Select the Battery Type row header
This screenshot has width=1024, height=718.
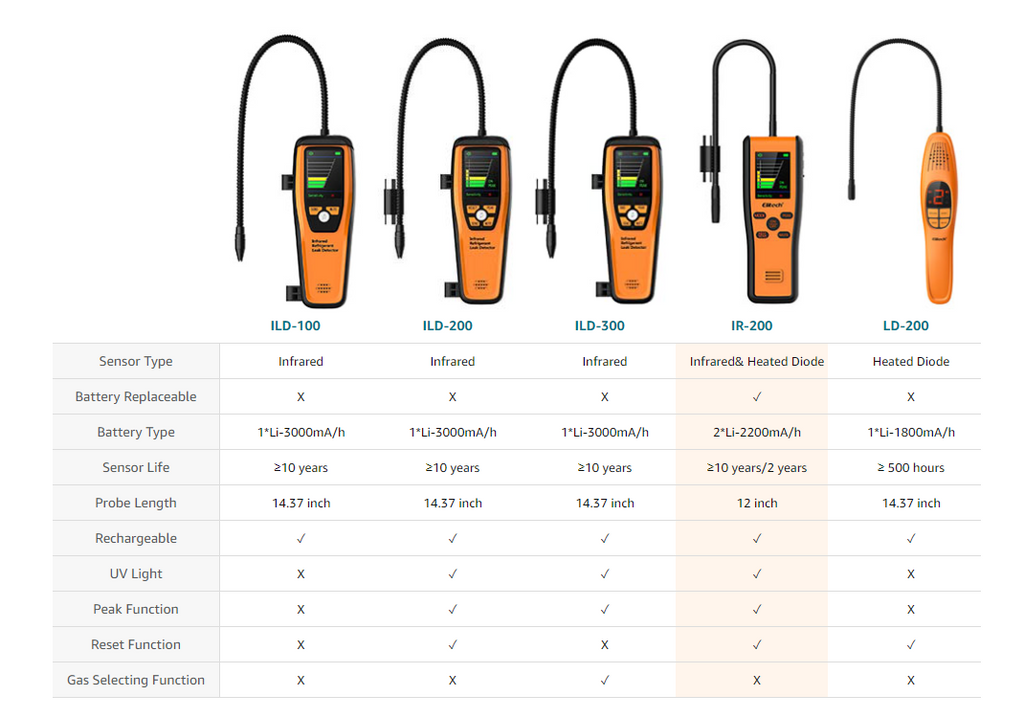coord(136,432)
